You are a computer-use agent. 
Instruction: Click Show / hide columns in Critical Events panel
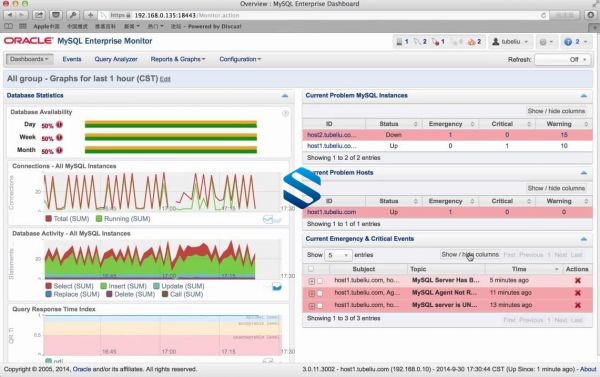click(x=470, y=255)
